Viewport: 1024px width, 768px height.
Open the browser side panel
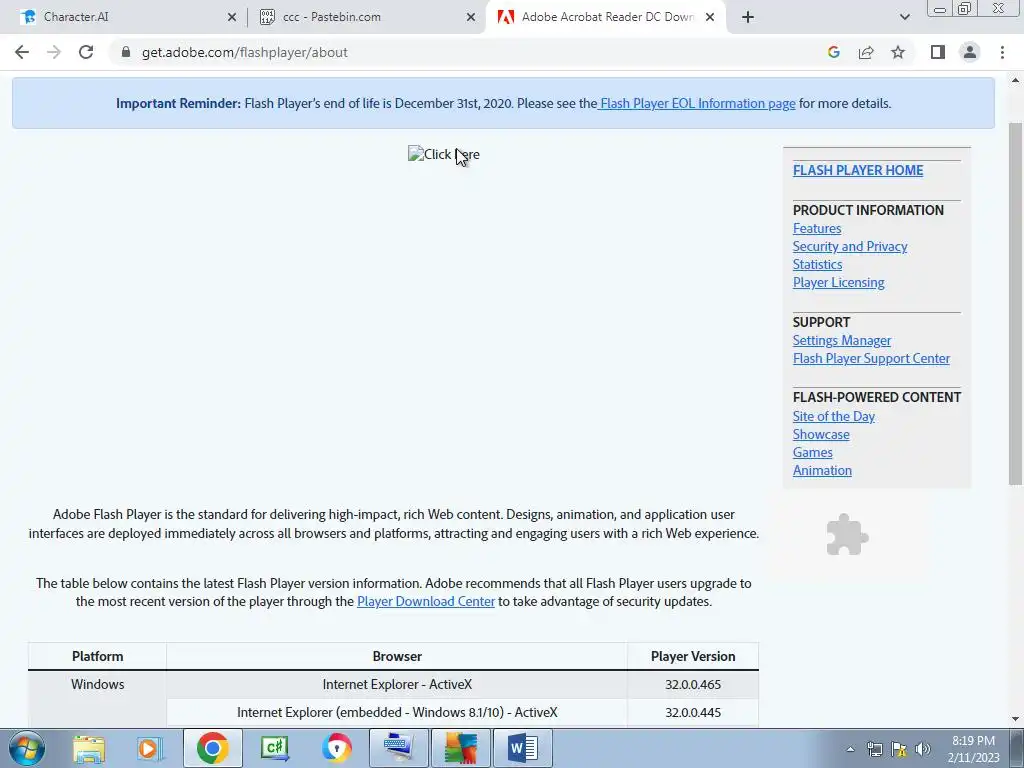[938, 52]
